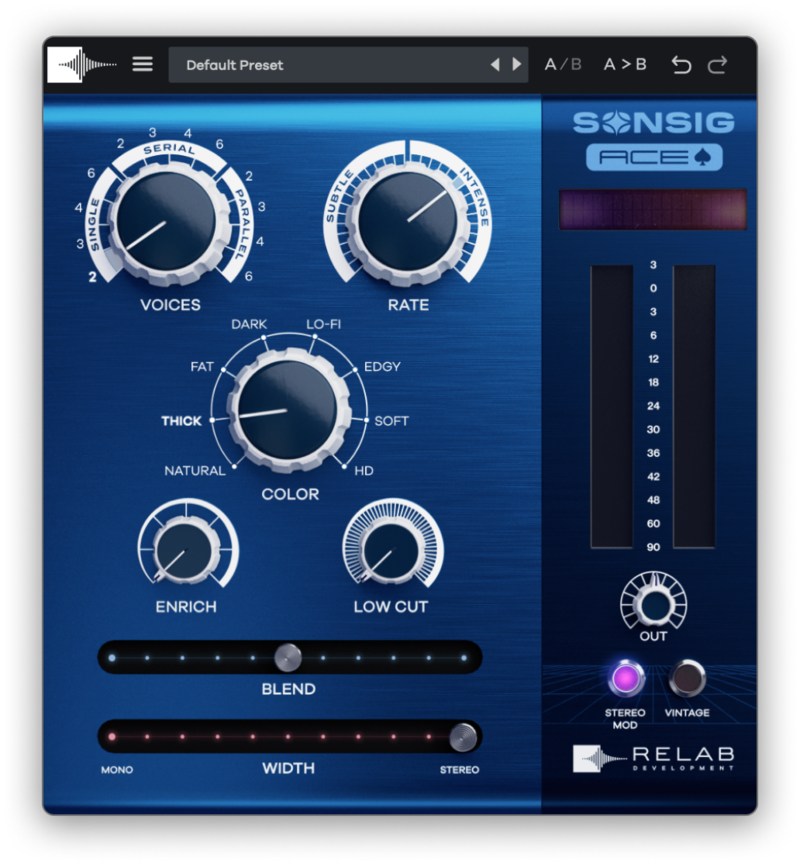The height and width of the screenshot is (864, 800).
Task: Click the rightmost Blend slider dot
Action: point(464,657)
